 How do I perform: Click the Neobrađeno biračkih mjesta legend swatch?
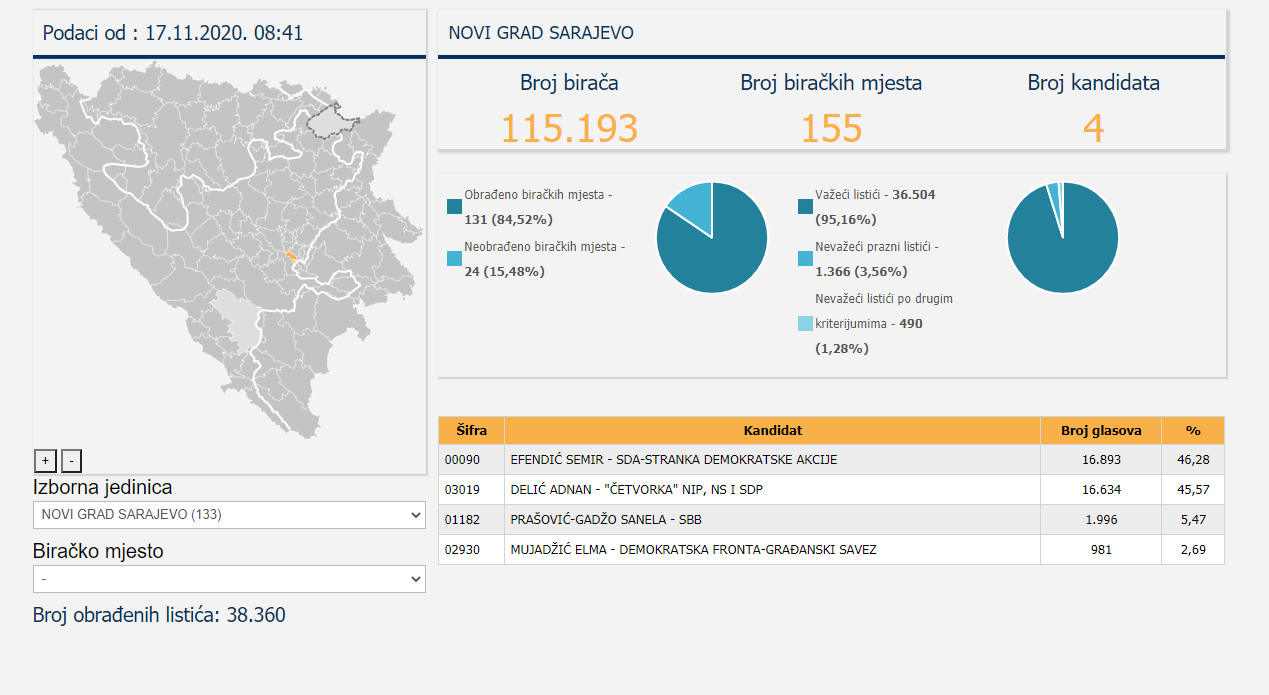click(455, 259)
